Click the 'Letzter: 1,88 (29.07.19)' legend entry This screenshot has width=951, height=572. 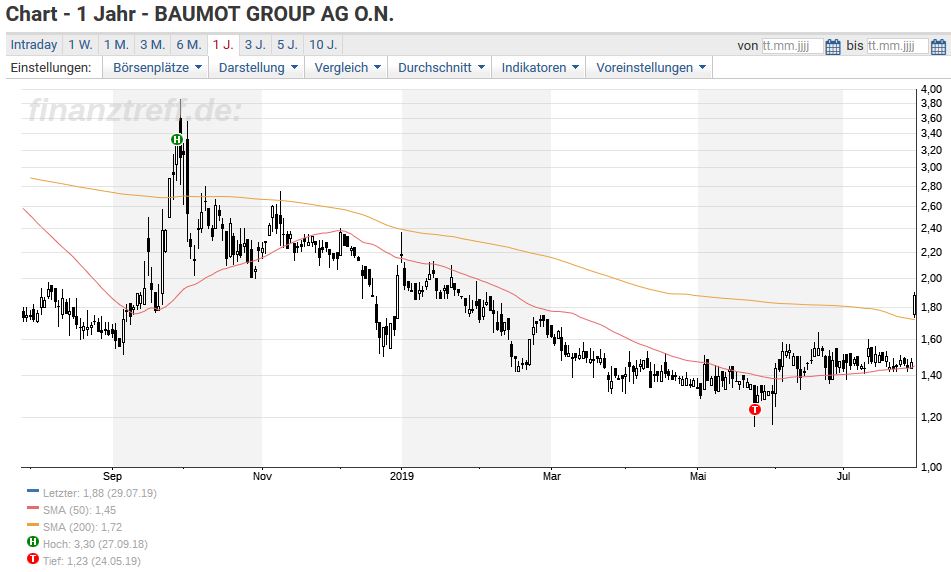(99, 493)
